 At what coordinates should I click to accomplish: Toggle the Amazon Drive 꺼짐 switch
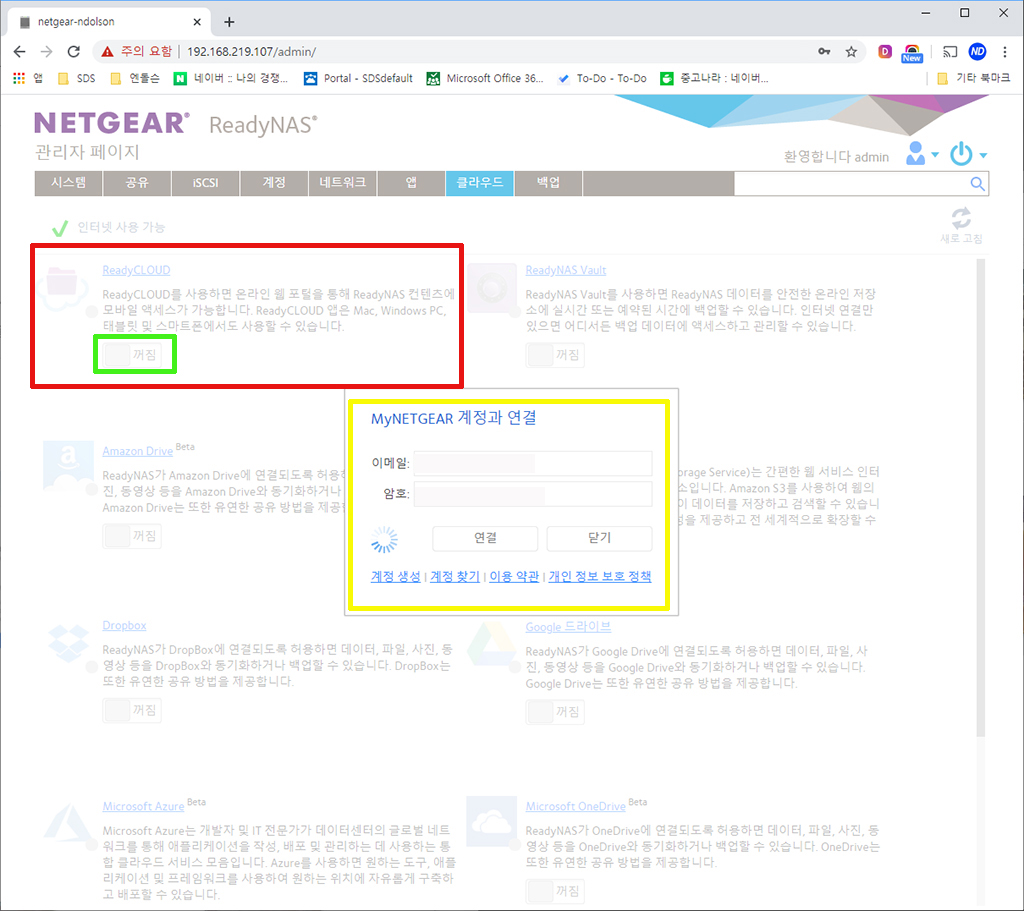(132, 536)
